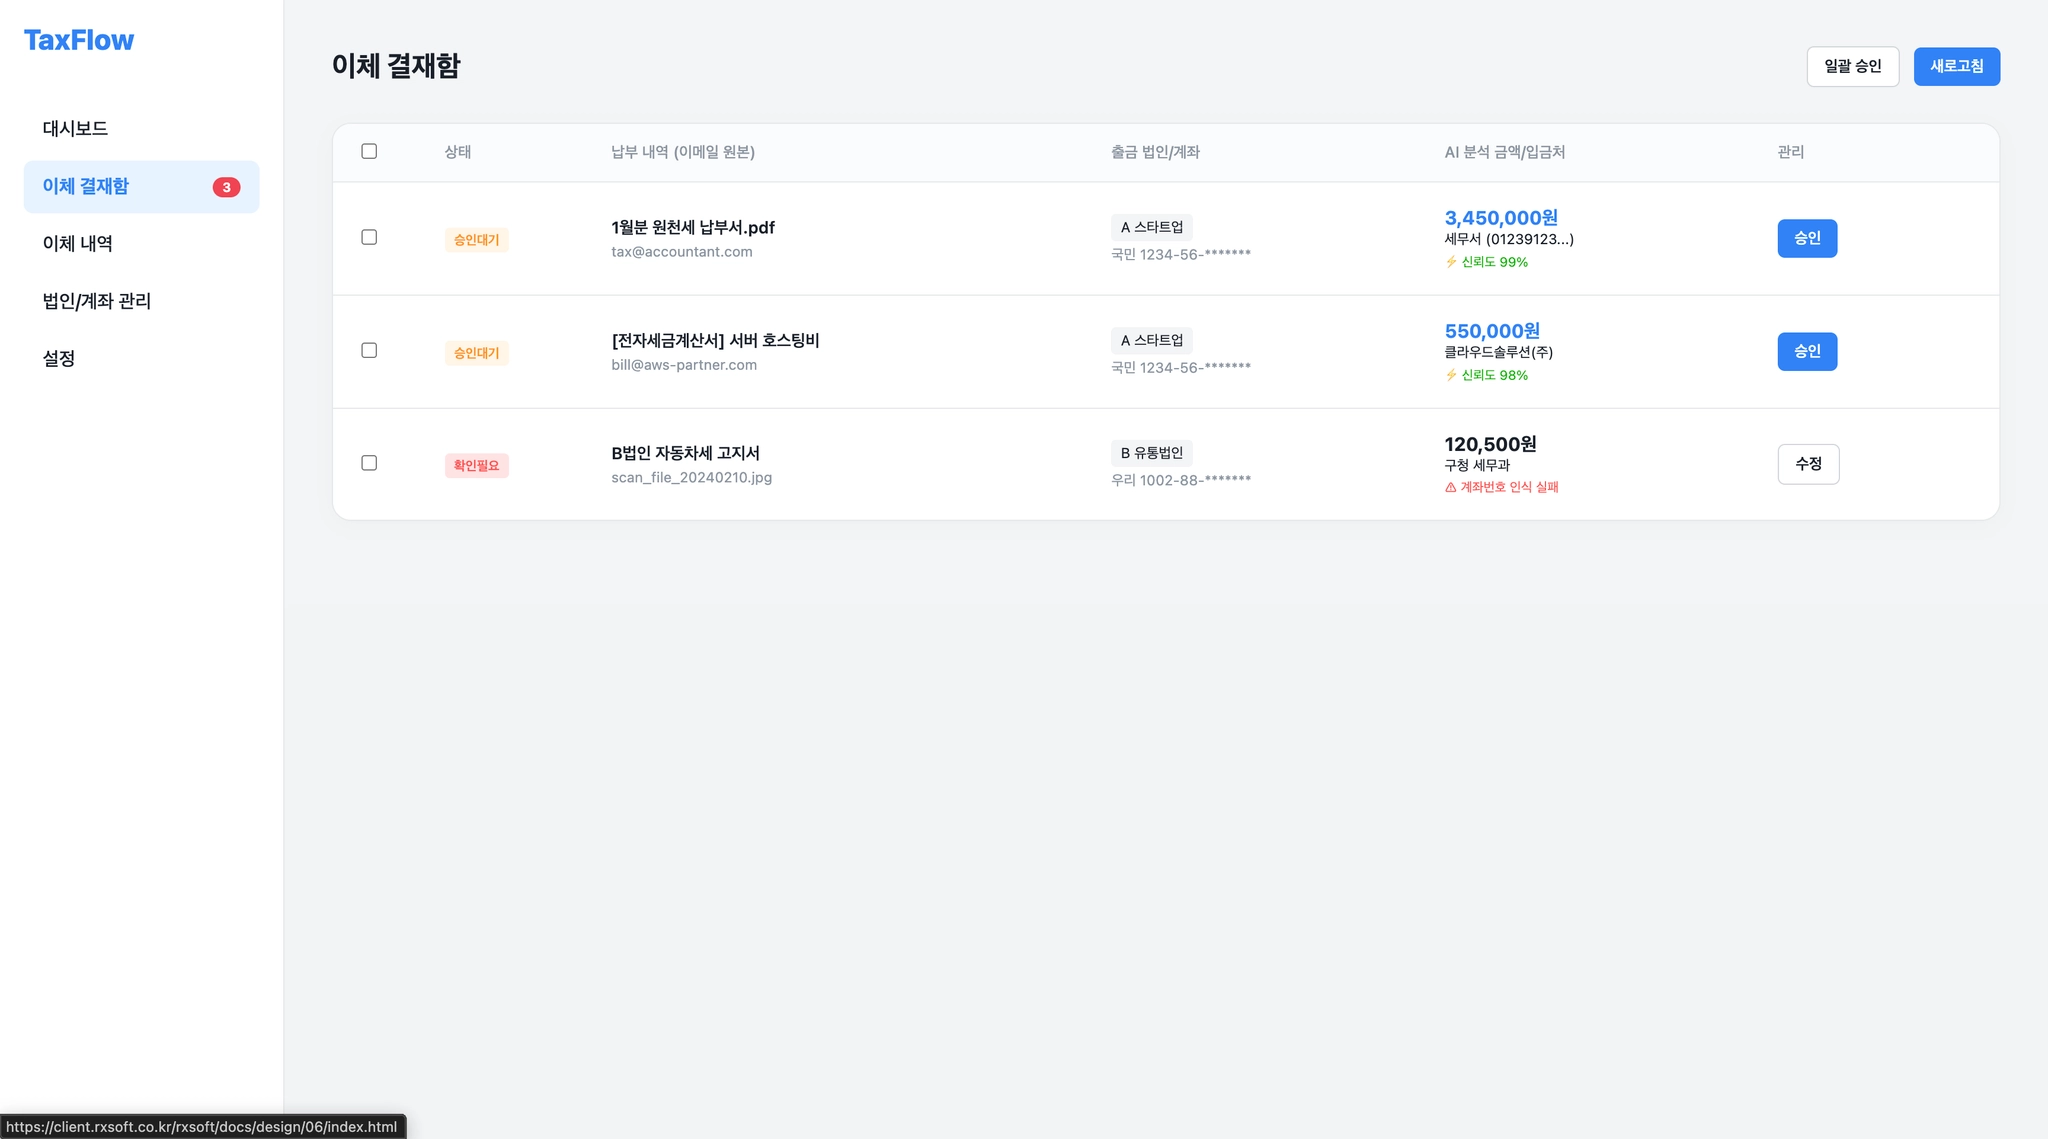This screenshot has width=2048, height=1139.
Task: Toggle the select-all header checkbox
Action: [369, 151]
